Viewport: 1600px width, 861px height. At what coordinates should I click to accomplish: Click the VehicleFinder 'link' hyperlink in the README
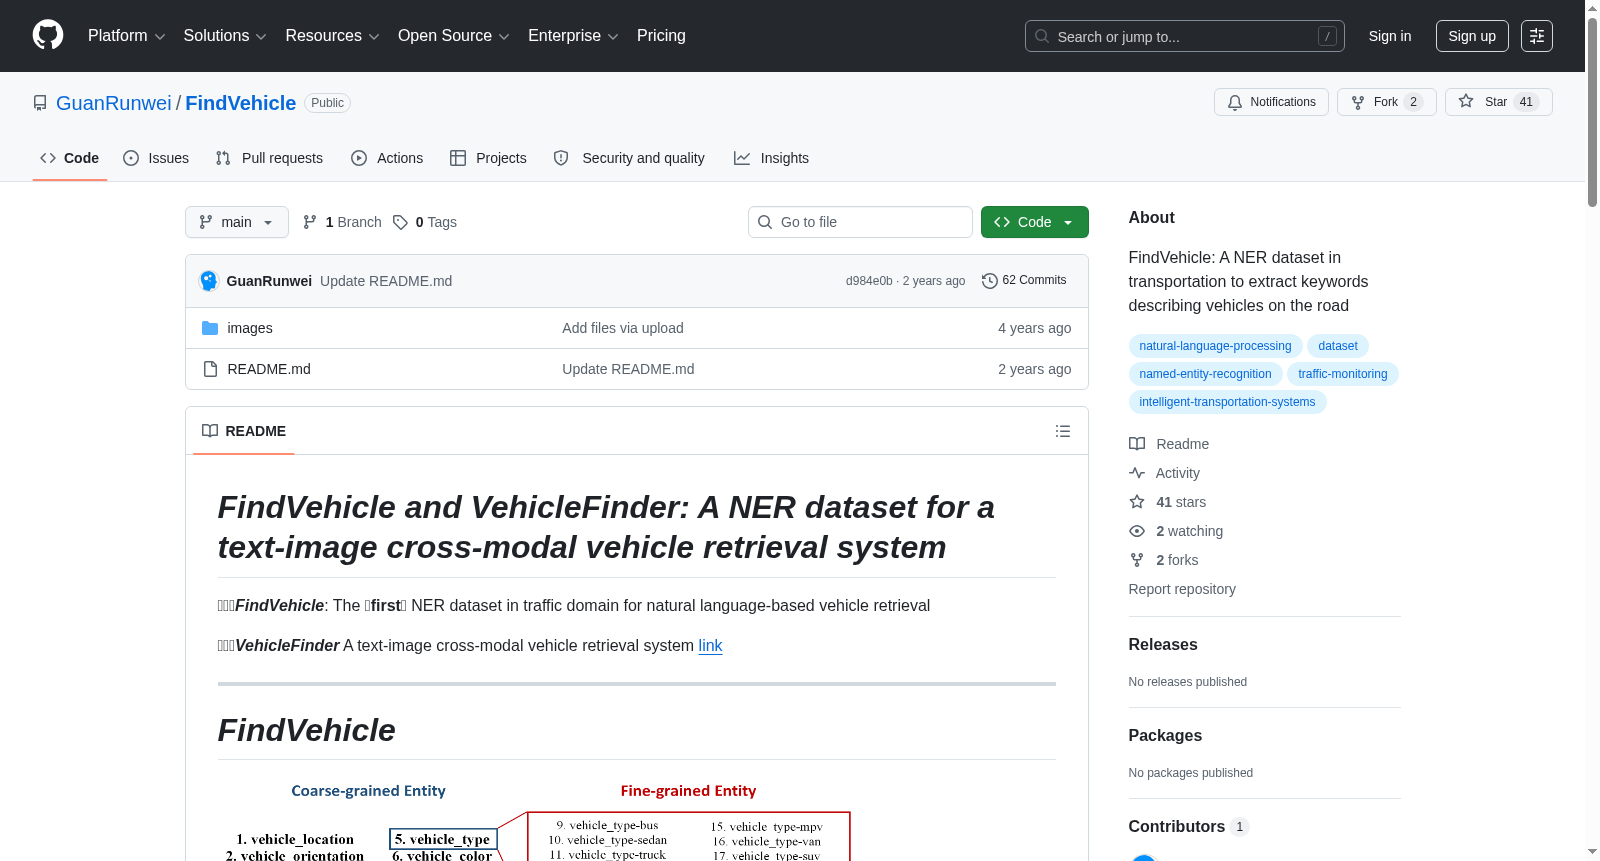(x=710, y=646)
